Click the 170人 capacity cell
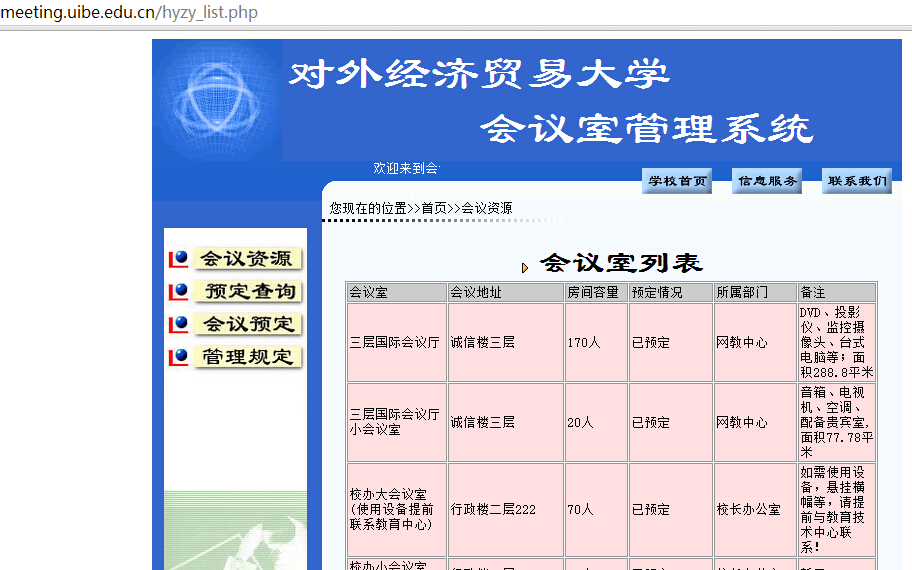Image resolution: width=912 pixels, height=570 pixels. [596, 343]
